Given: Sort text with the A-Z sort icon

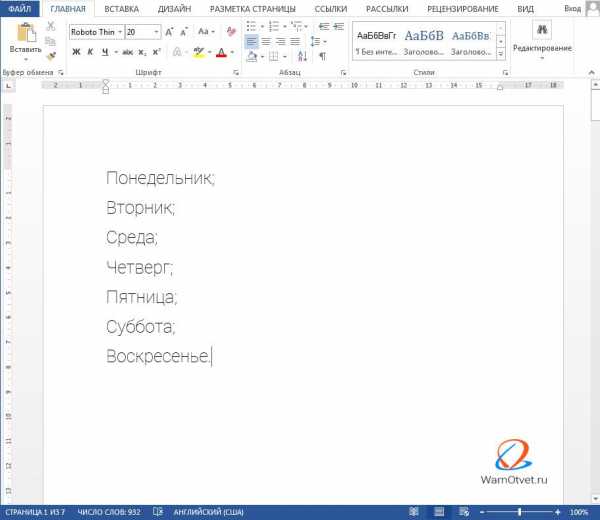Looking at the screenshot, I should tap(303, 56).
